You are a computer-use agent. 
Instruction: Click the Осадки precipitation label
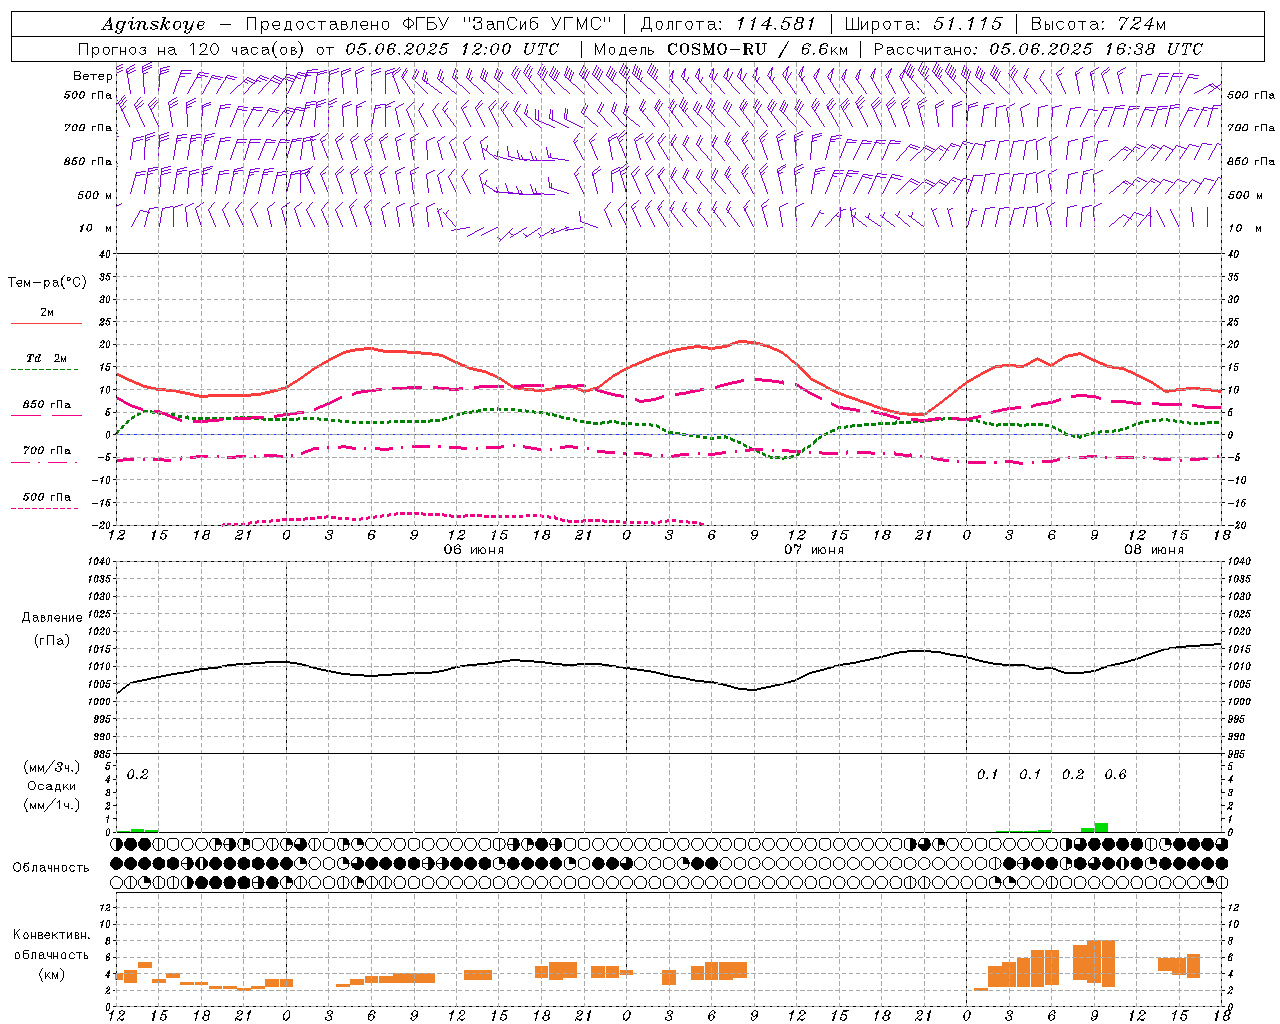point(51,786)
